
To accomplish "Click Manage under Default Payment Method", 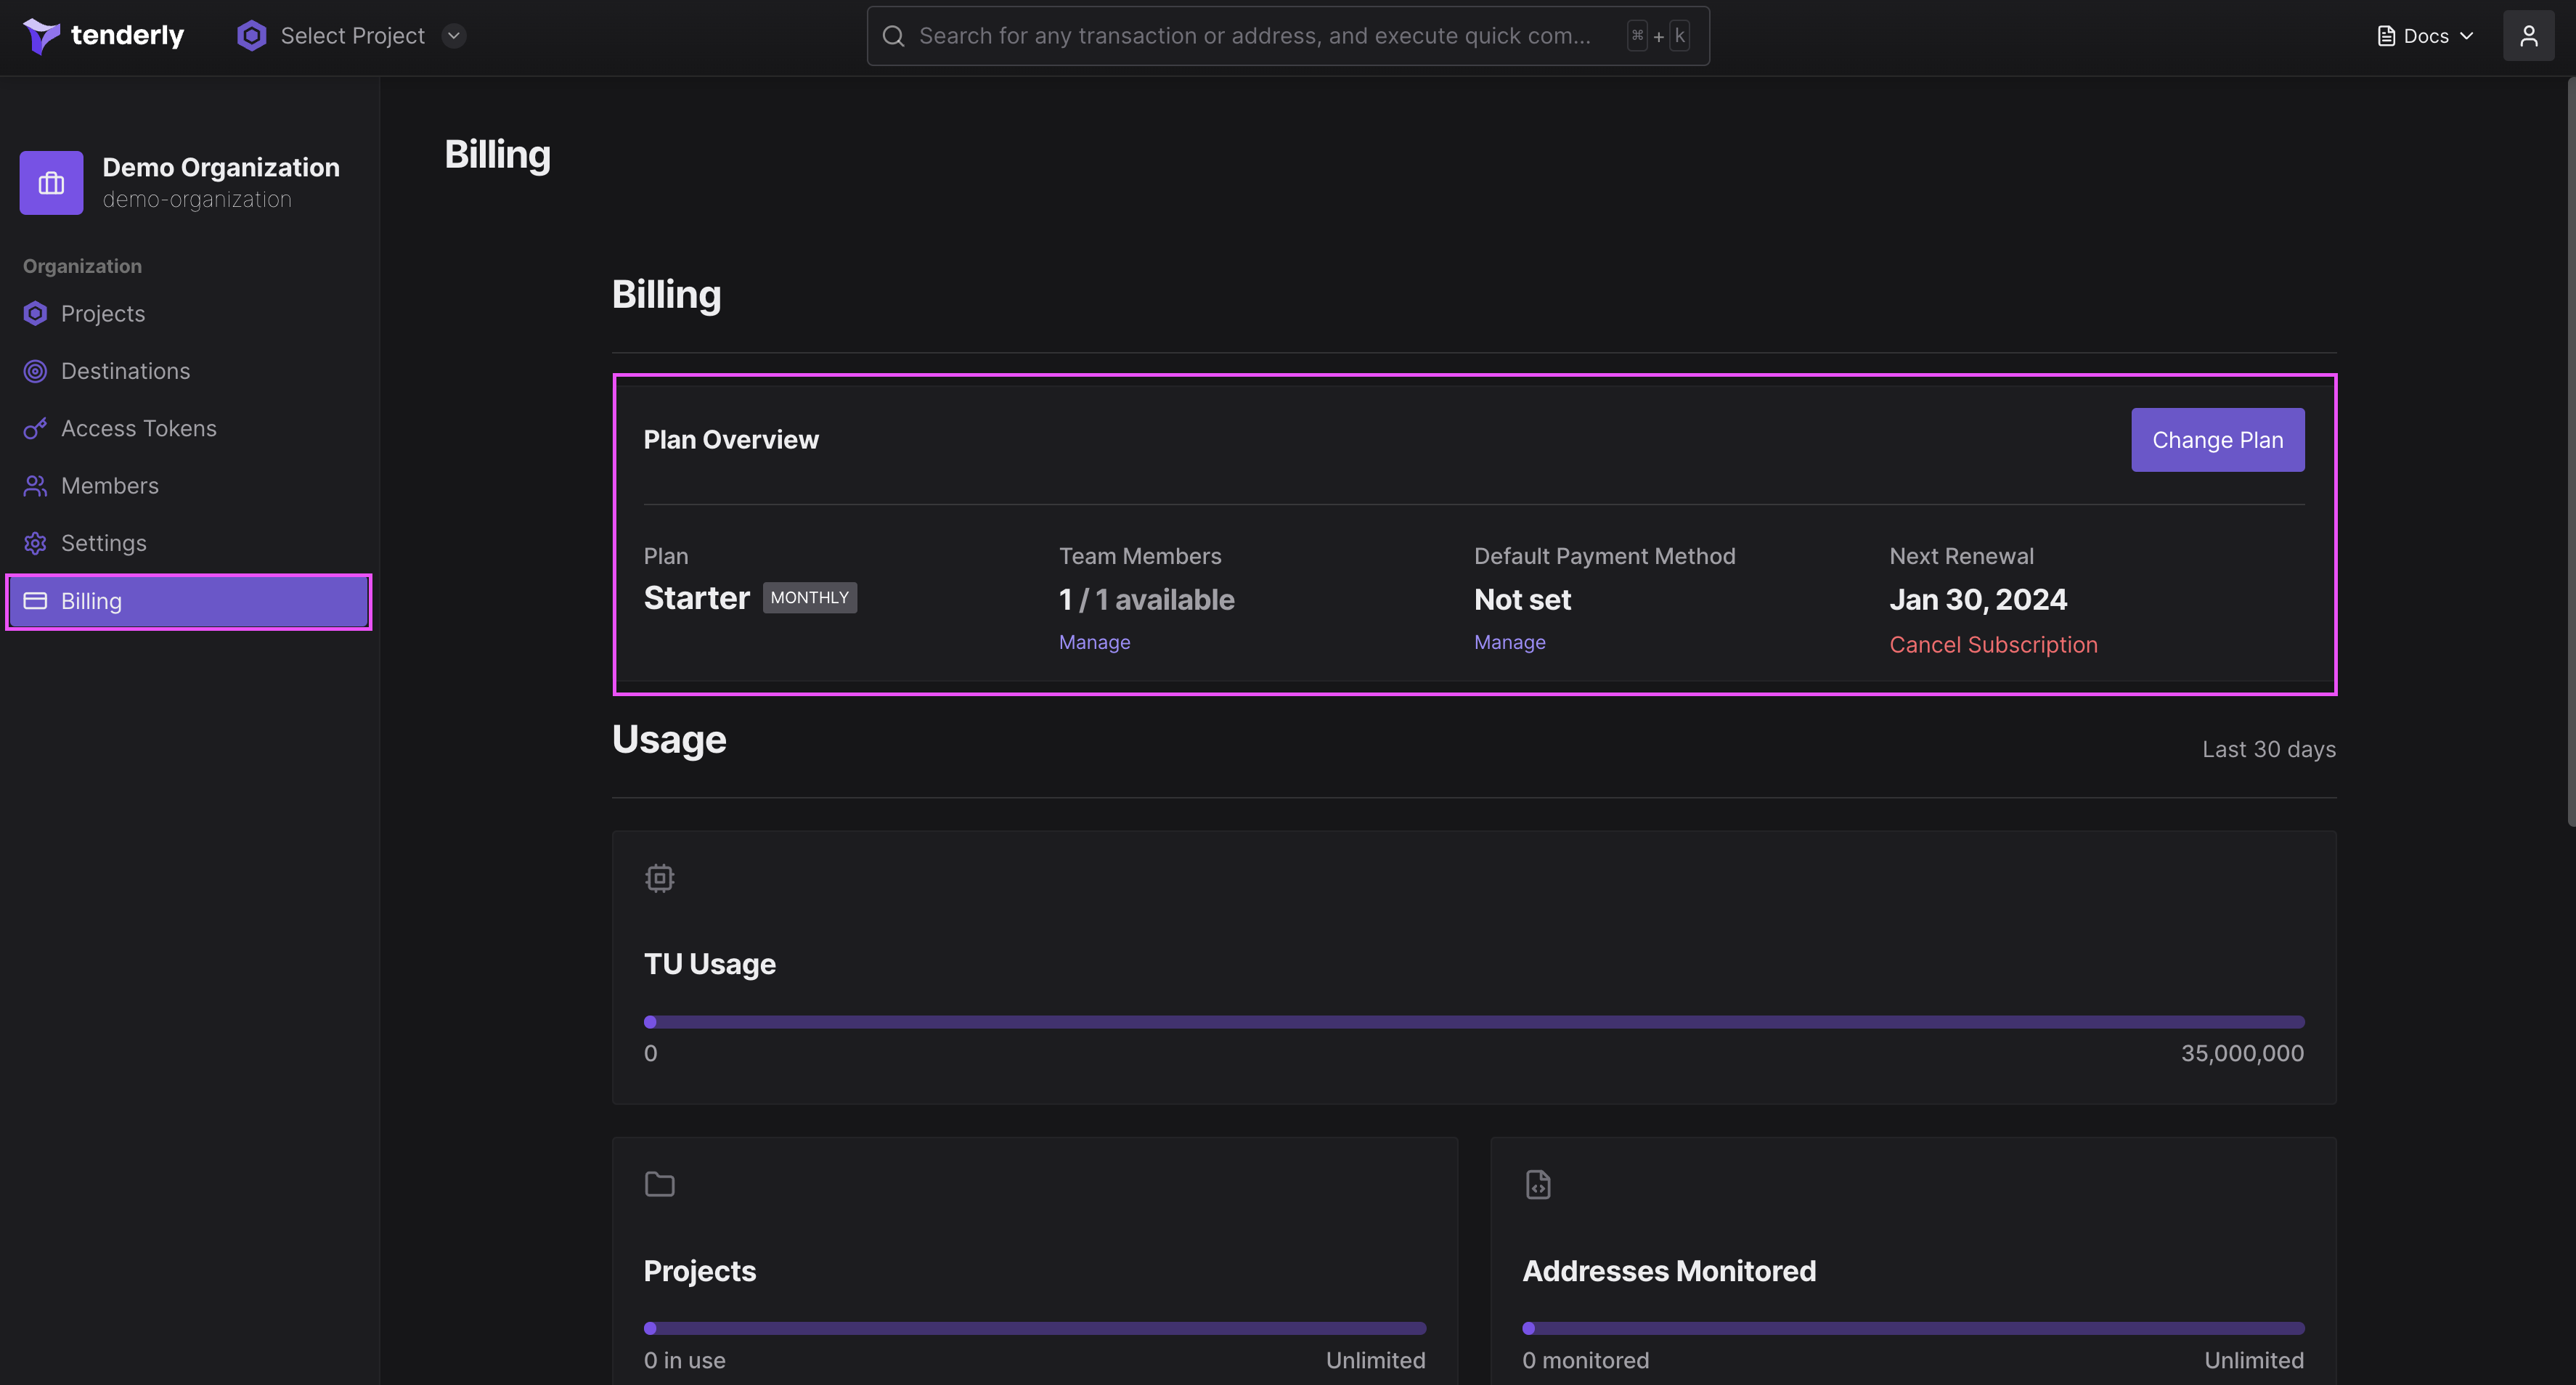I will click(x=1509, y=642).
